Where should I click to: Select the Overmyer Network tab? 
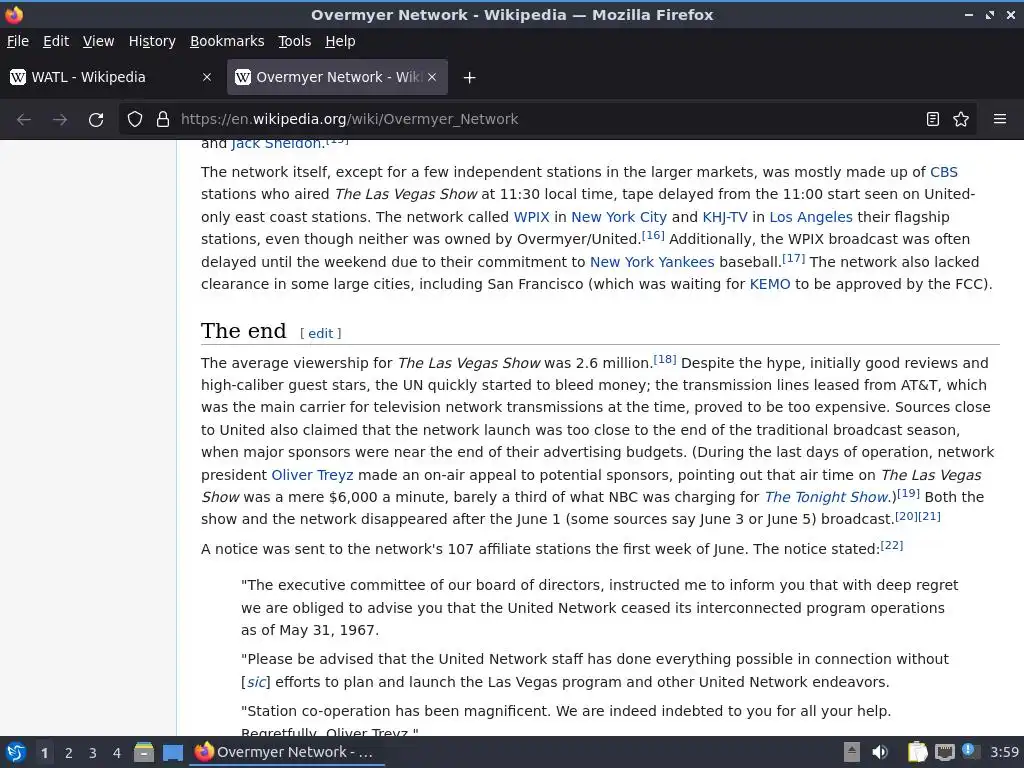point(337,77)
